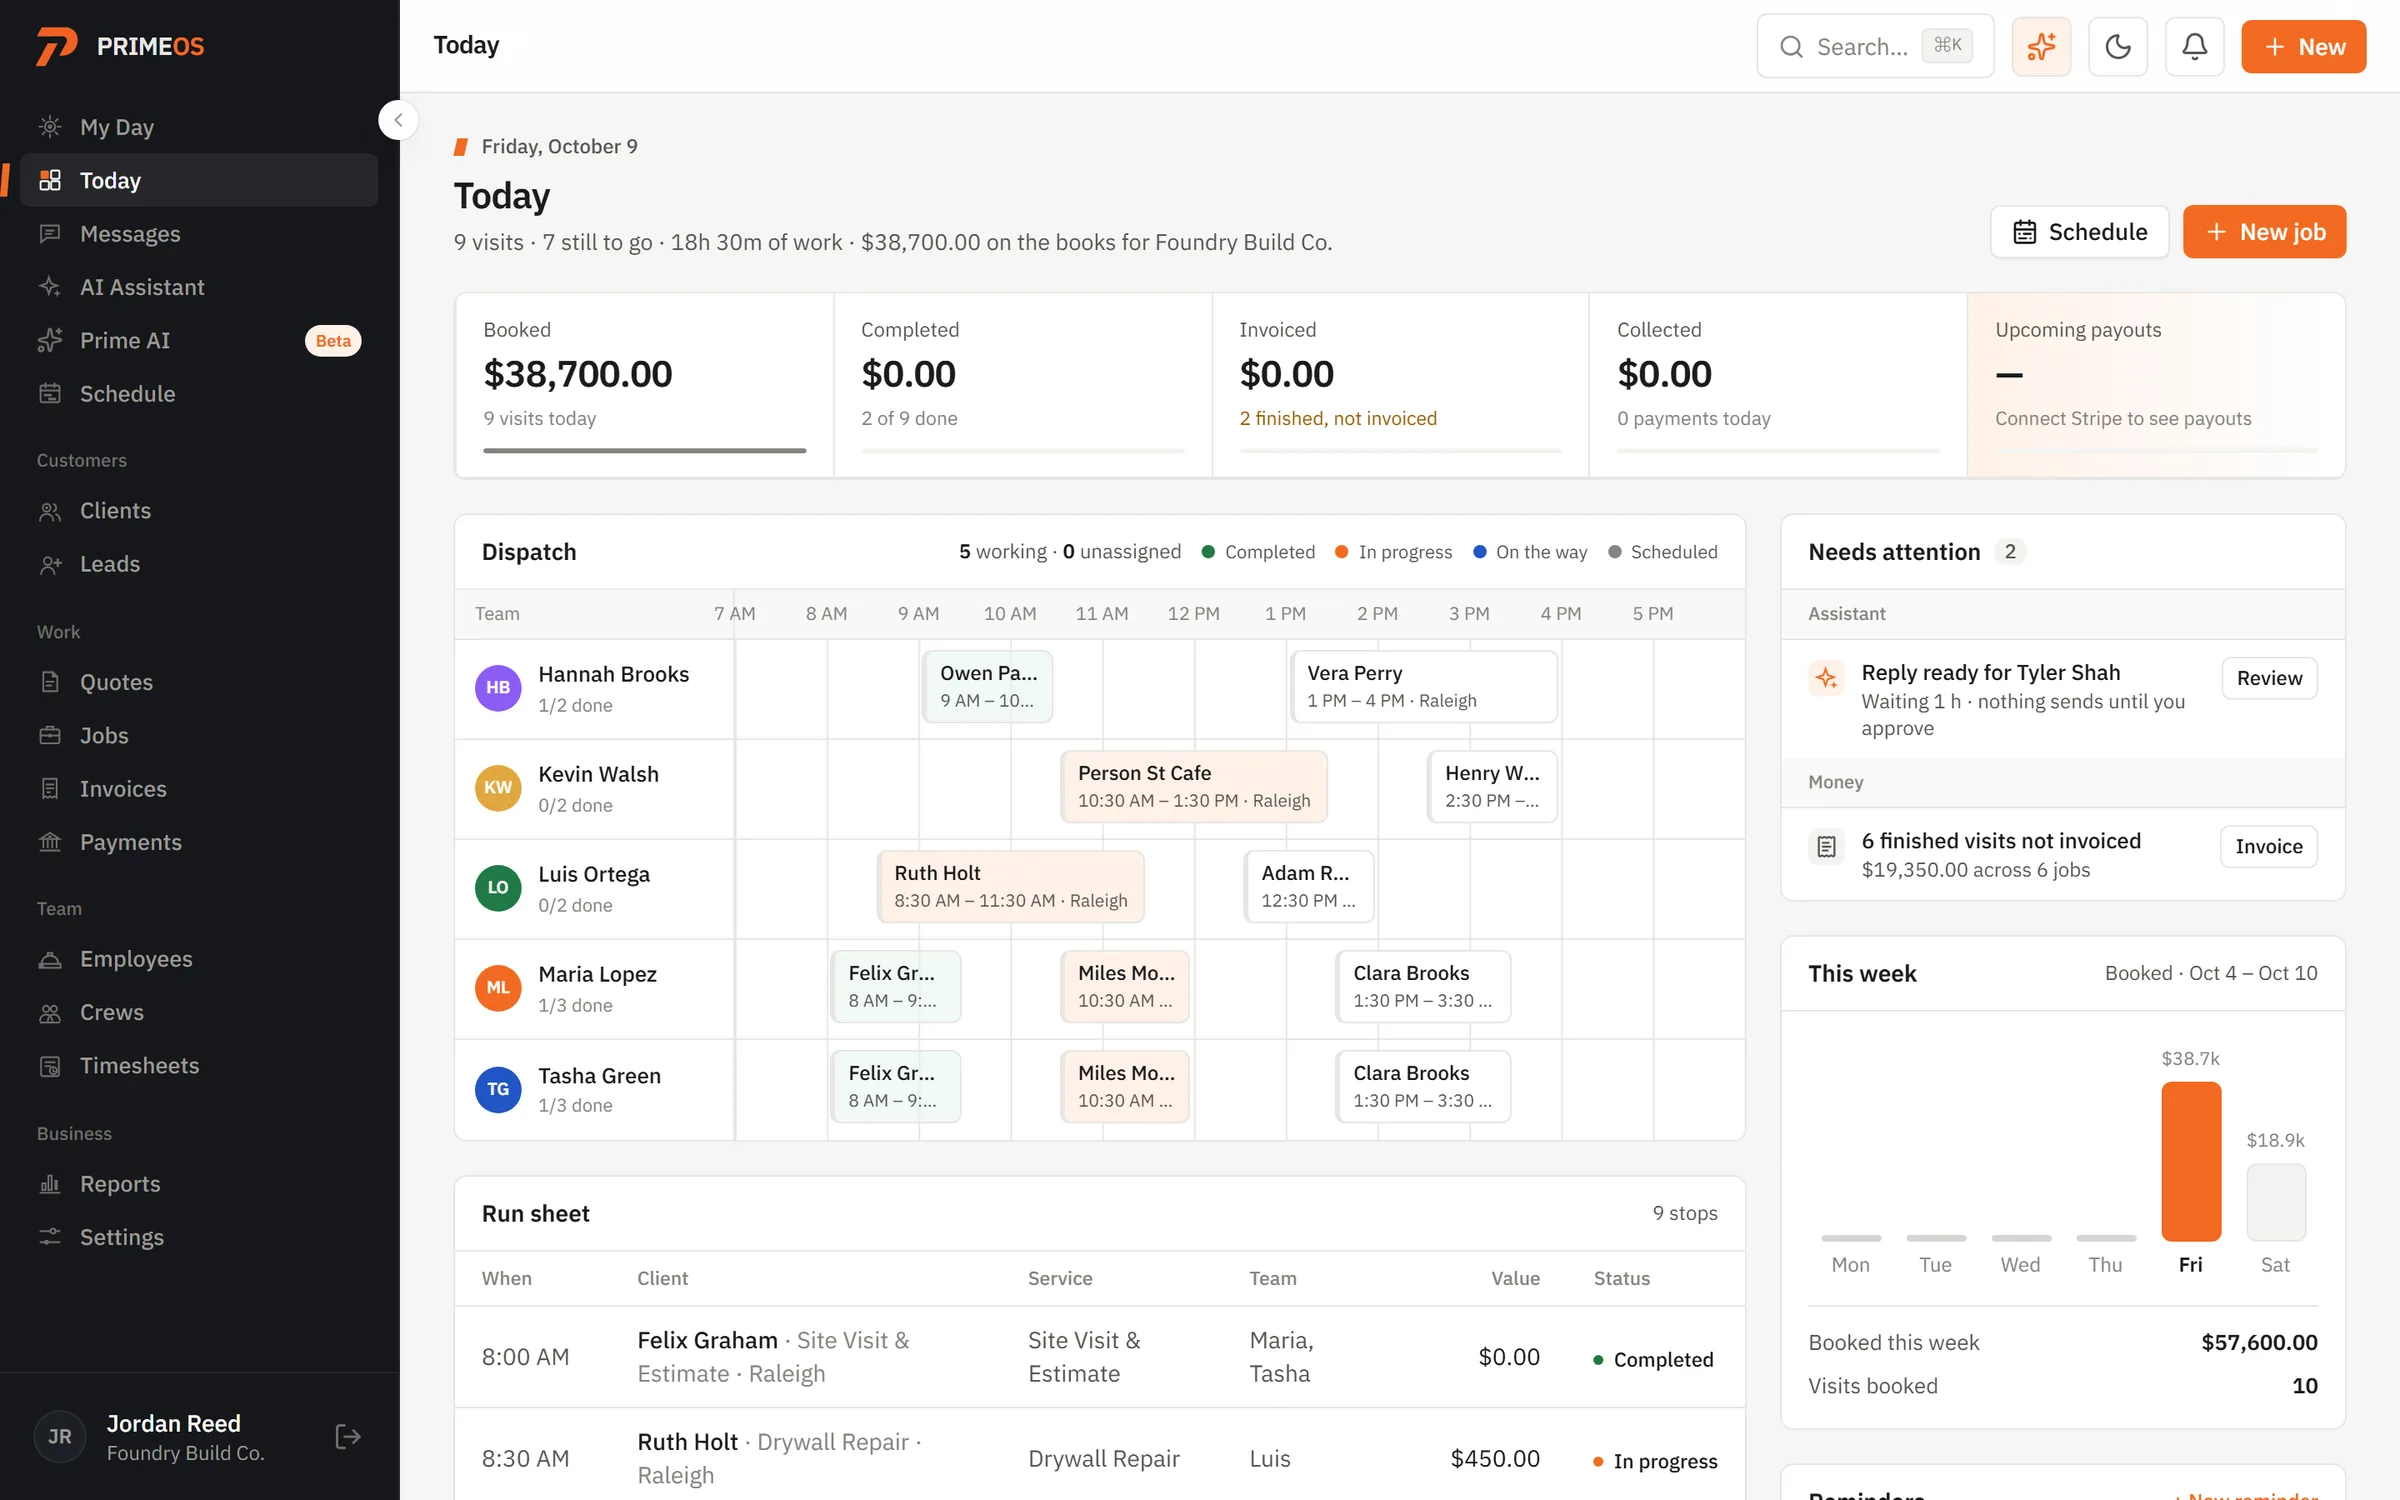Image resolution: width=2400 pixels, height=1500 pixels.
Task: Click the Leads add-person icon
Action: pos(50,564)
